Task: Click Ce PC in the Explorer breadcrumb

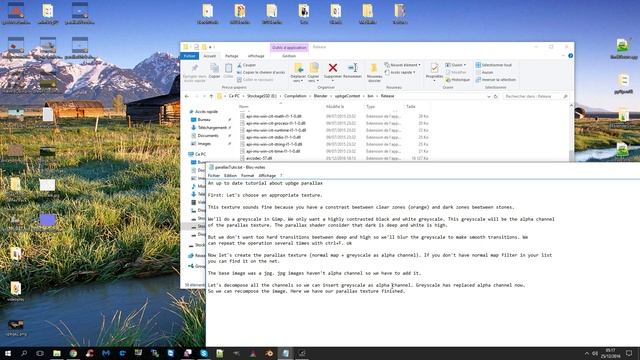Action: click(x=234, y=96)
